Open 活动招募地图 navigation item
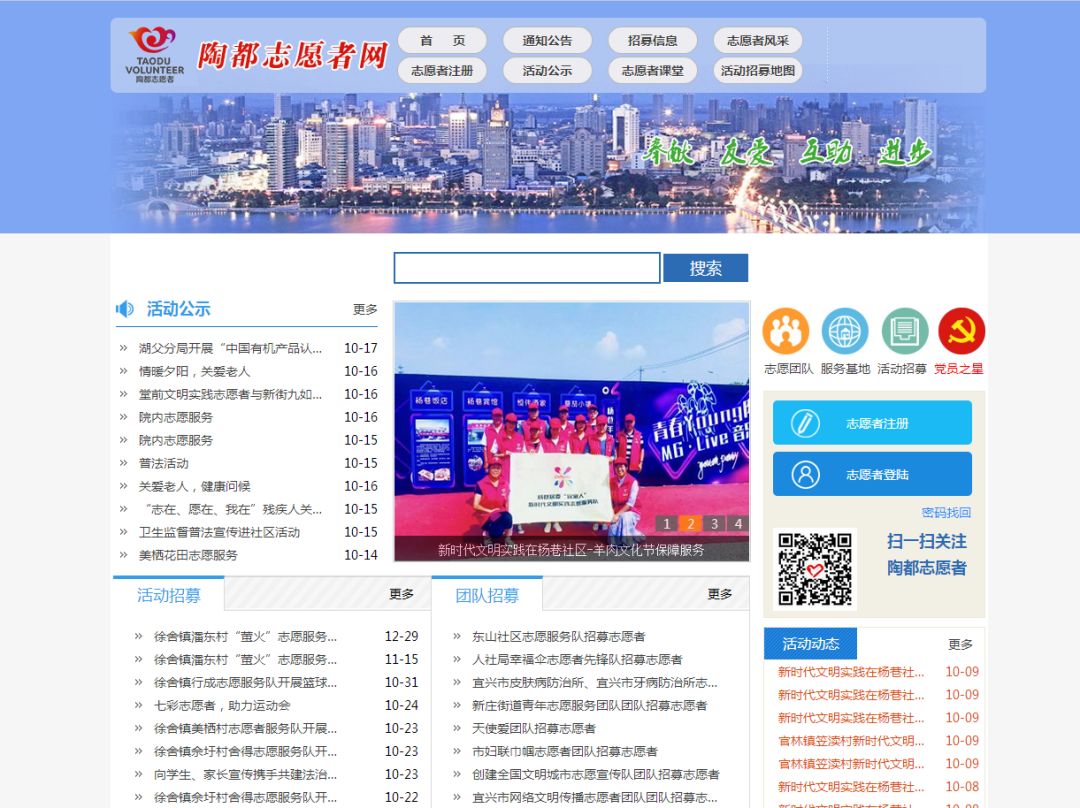The width and height of the screenshot is (1080, 808). coord(758,70)
